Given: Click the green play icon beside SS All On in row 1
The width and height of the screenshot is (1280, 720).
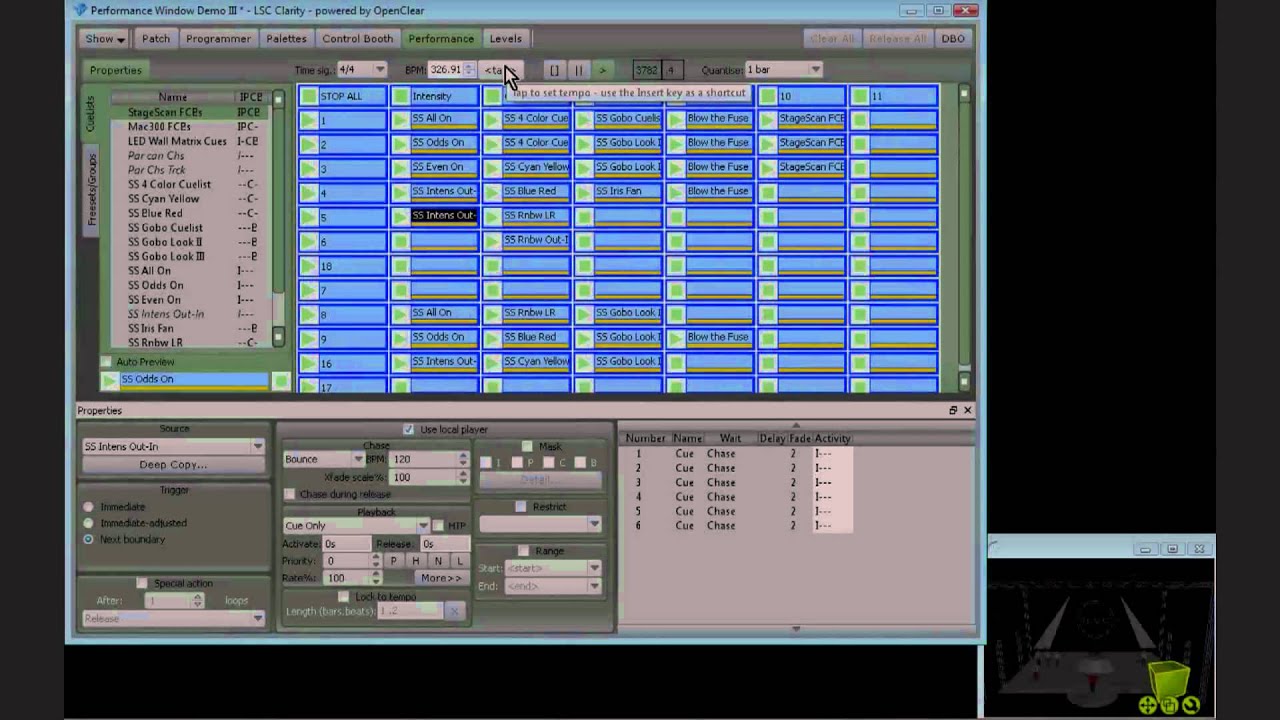Looking at the screenshot, I should [401, 120].
